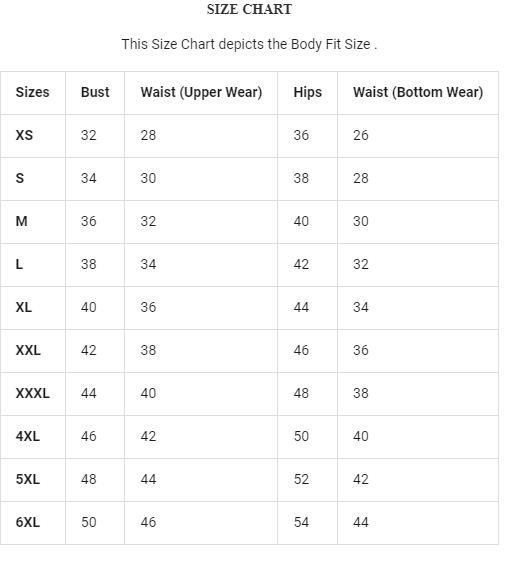The height and width of the screenshot is (561, 508).
Task: Click the XXXL size row label
Action: (x=33, y=393)
